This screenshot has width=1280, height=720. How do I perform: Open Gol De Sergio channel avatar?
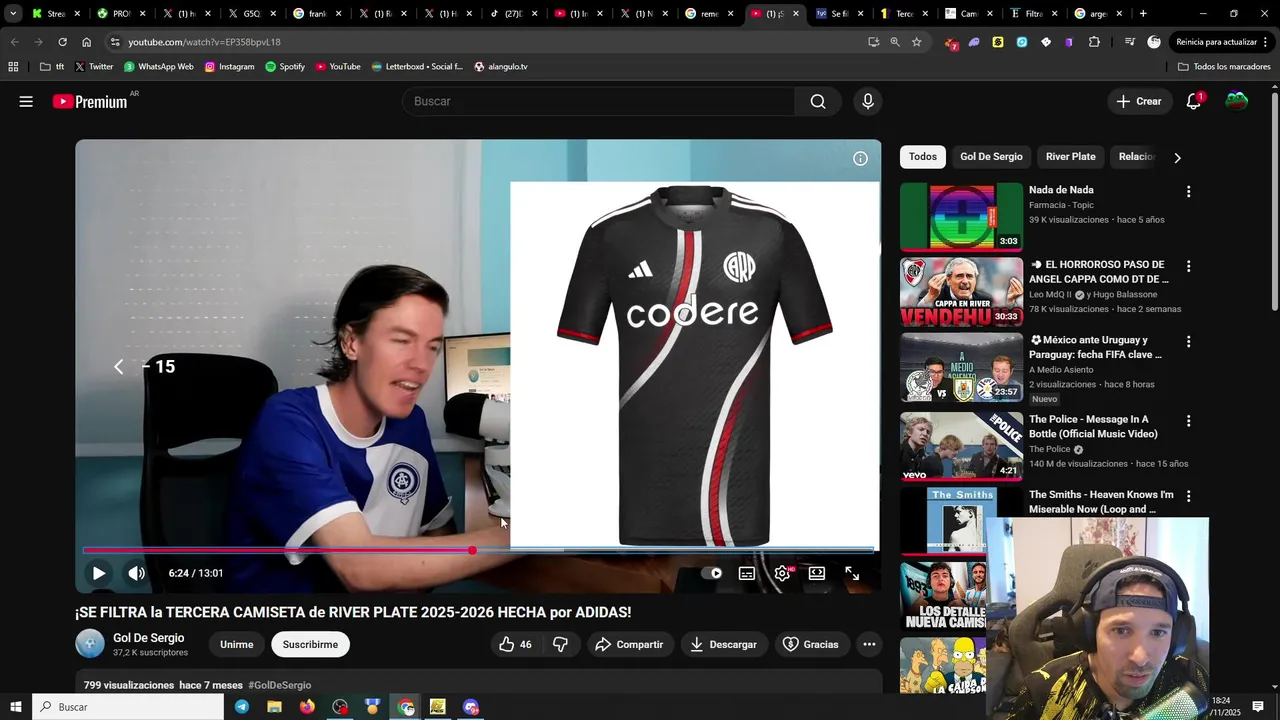pos(90,644)
